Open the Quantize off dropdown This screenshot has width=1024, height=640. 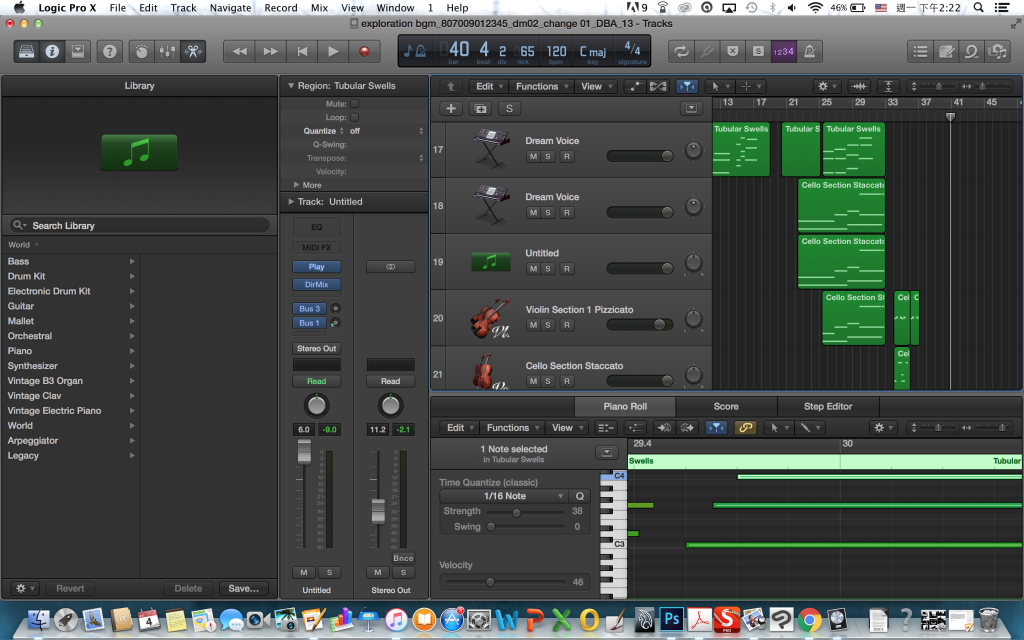tap(386, 131)
